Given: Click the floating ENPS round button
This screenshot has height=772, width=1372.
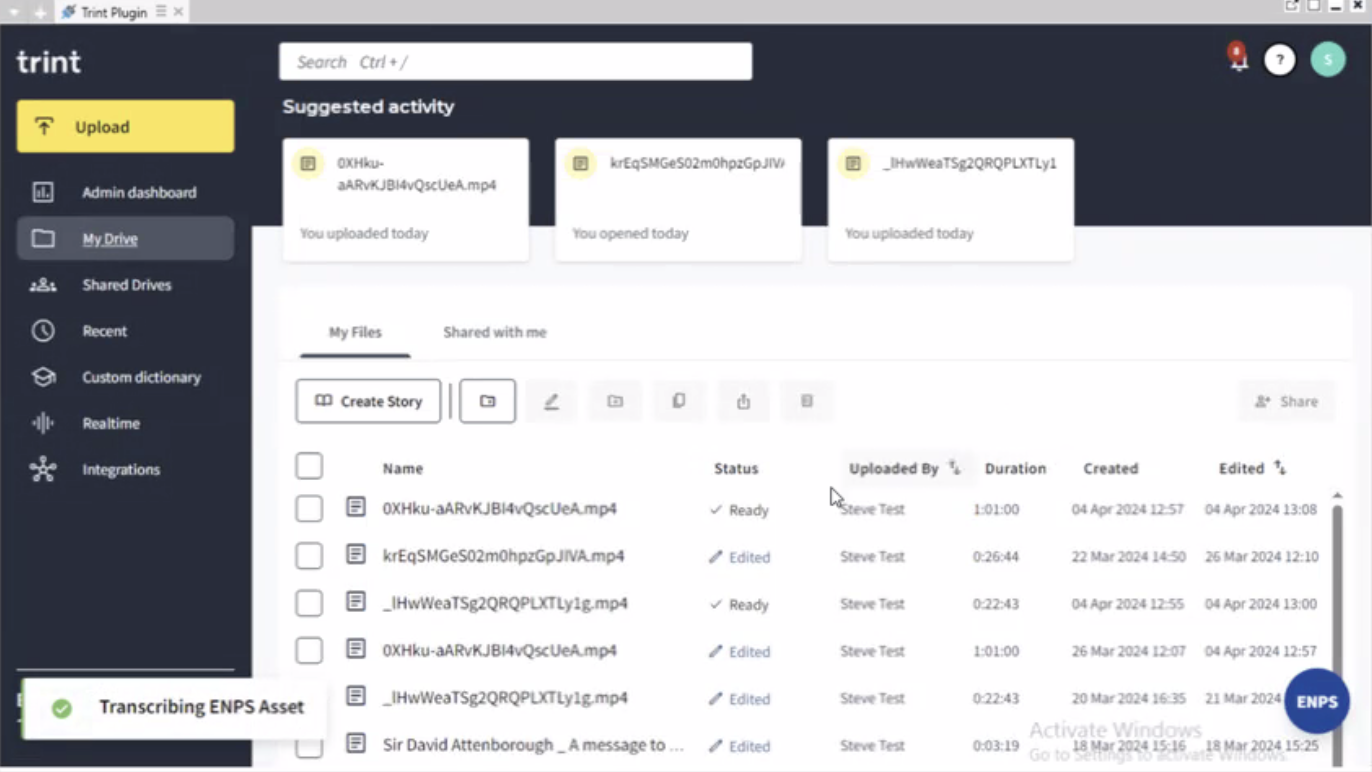Looking at the screenshot, I should 1317,702.
